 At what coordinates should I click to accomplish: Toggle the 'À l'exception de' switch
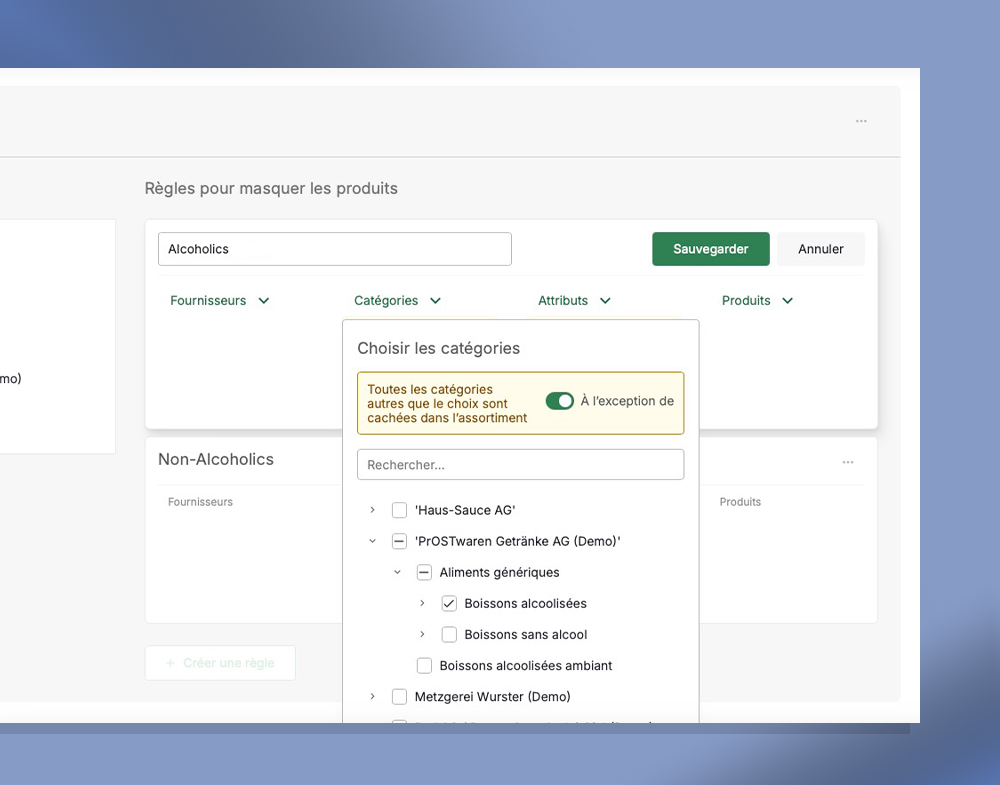[x=559, y=401]
